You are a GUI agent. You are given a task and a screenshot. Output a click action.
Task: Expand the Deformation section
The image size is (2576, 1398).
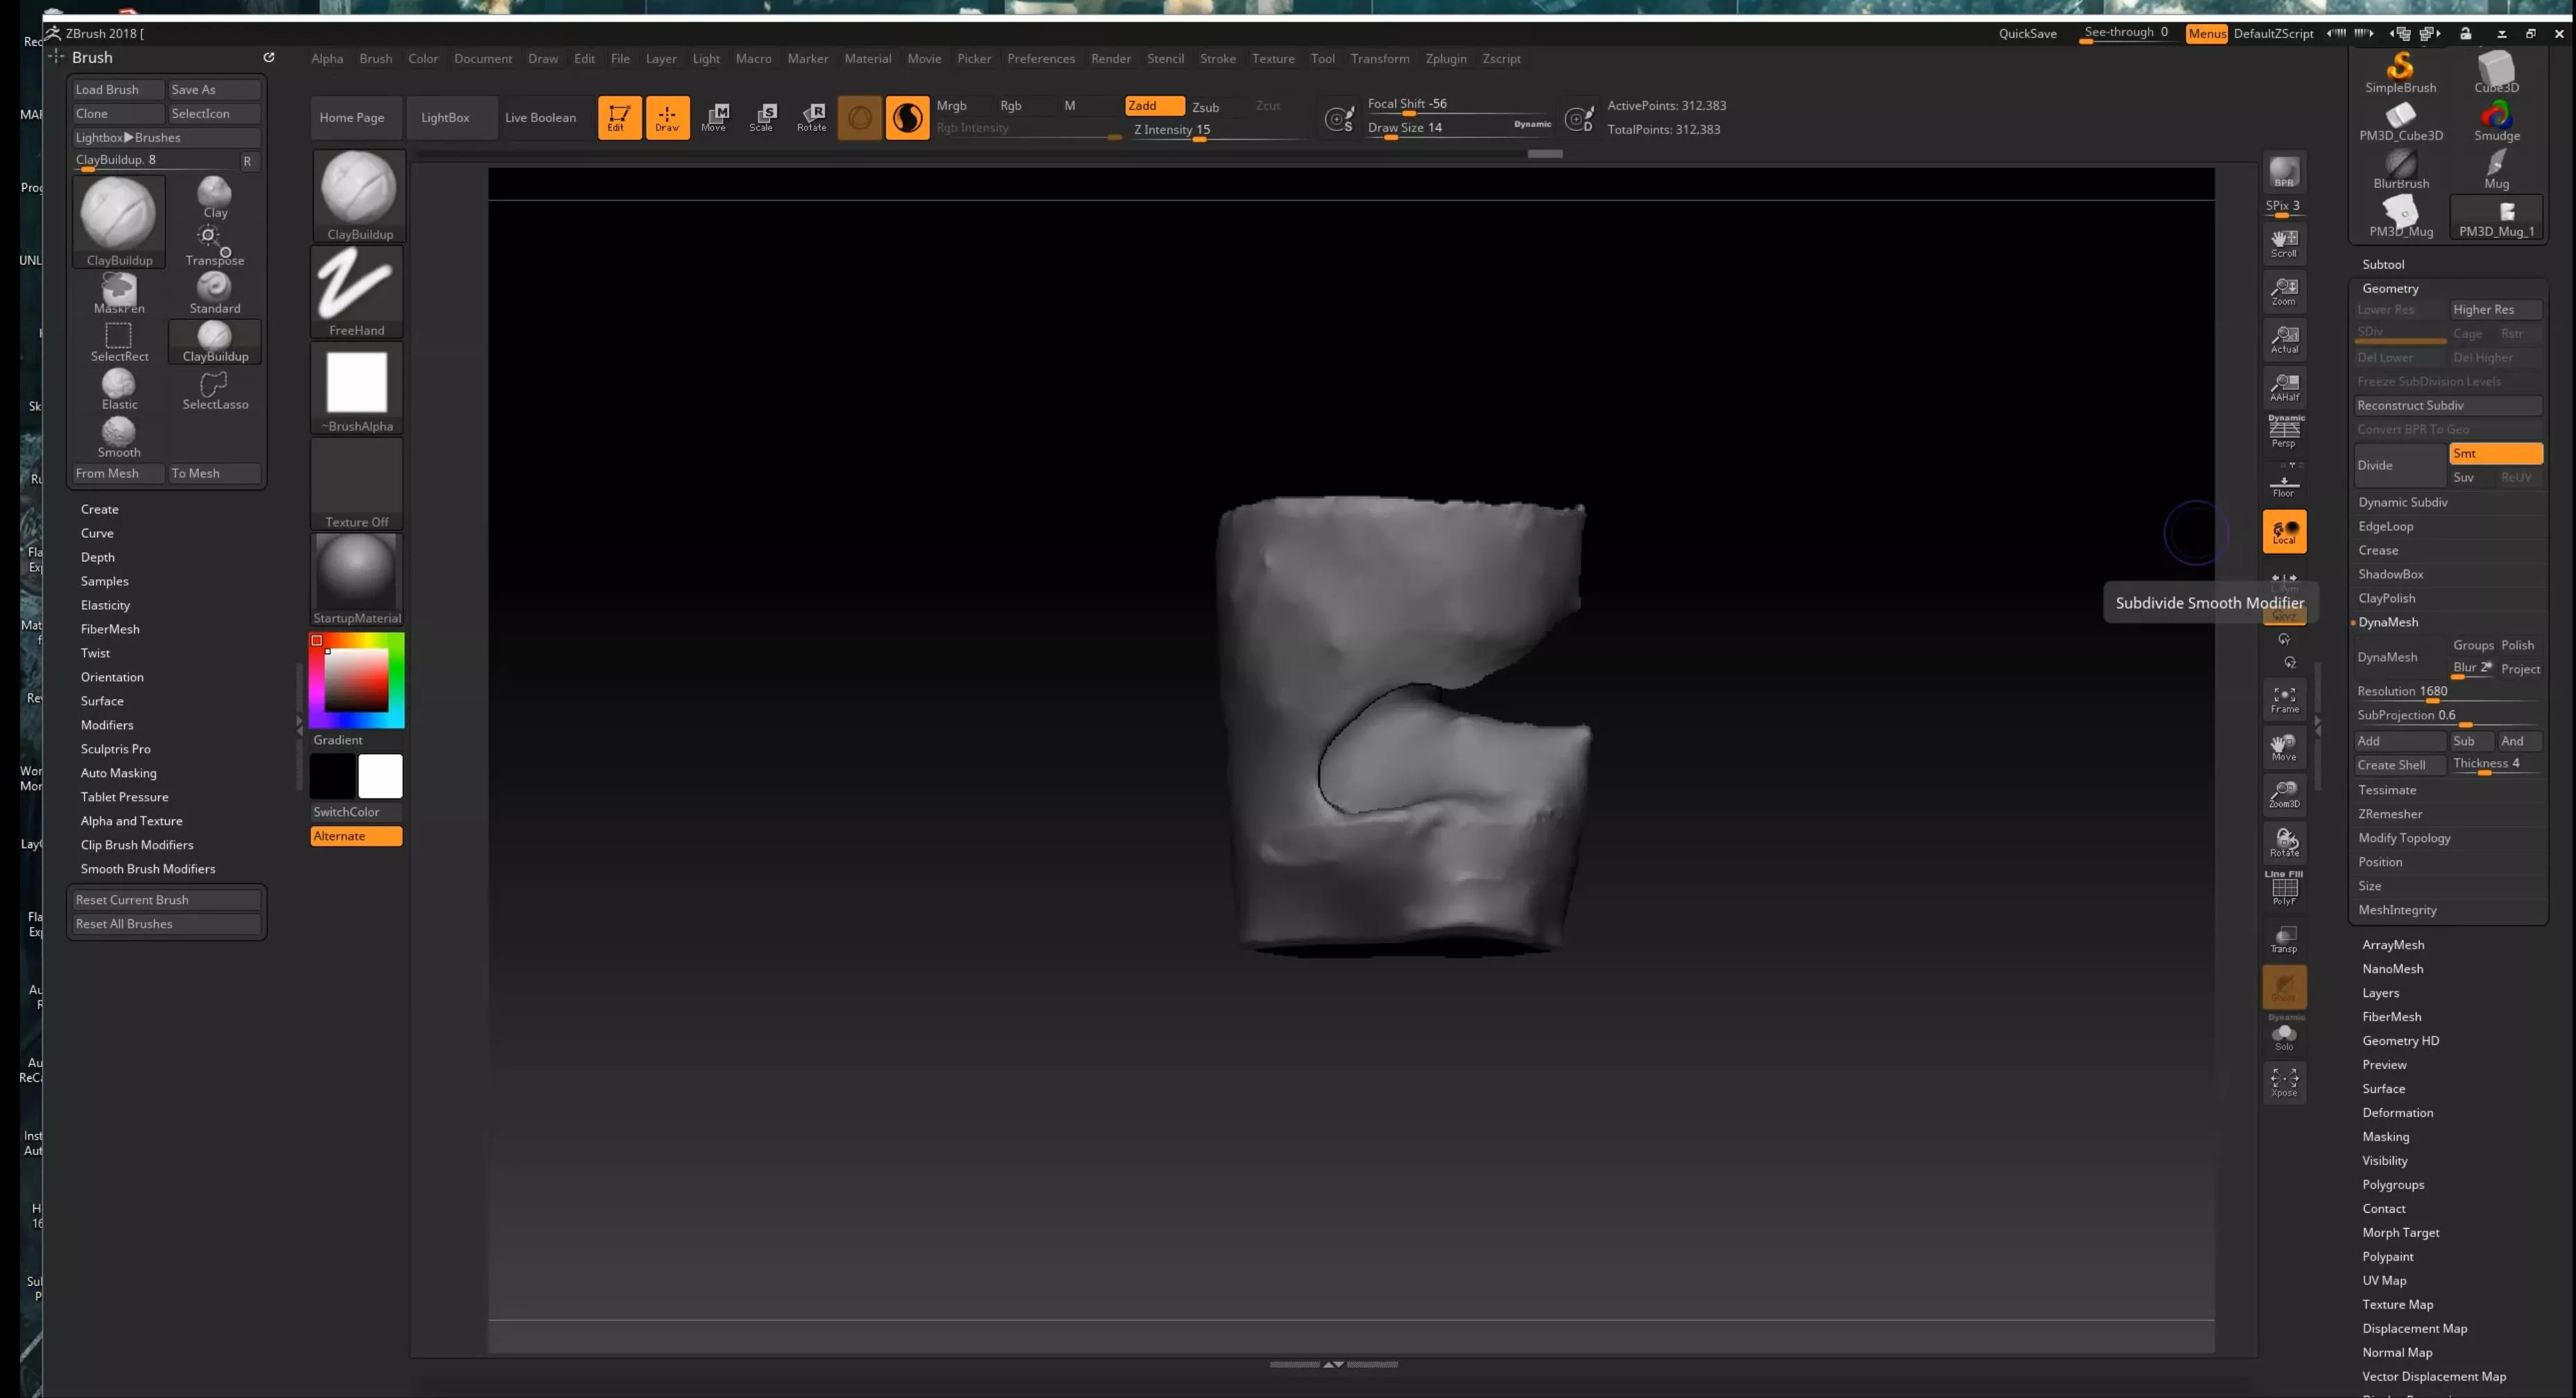pos(2397,1112)
